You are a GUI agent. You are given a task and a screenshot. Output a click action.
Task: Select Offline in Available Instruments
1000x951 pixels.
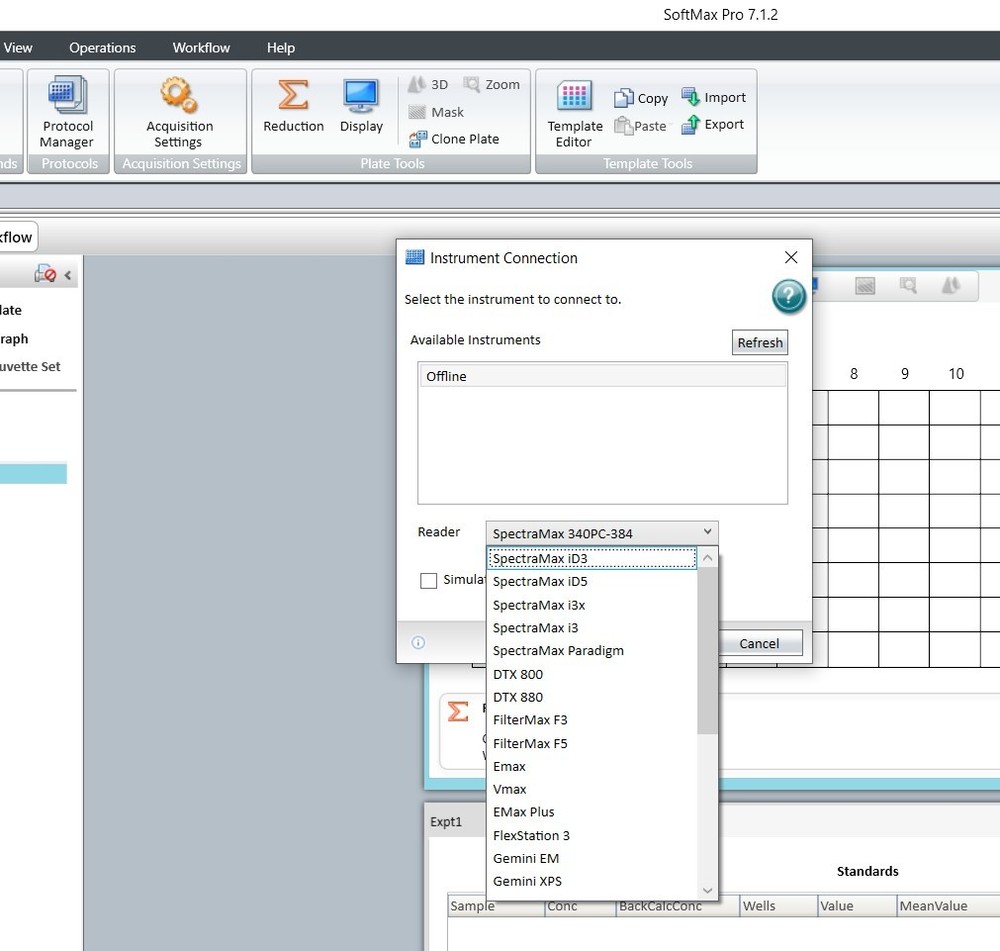click(602, 376)
